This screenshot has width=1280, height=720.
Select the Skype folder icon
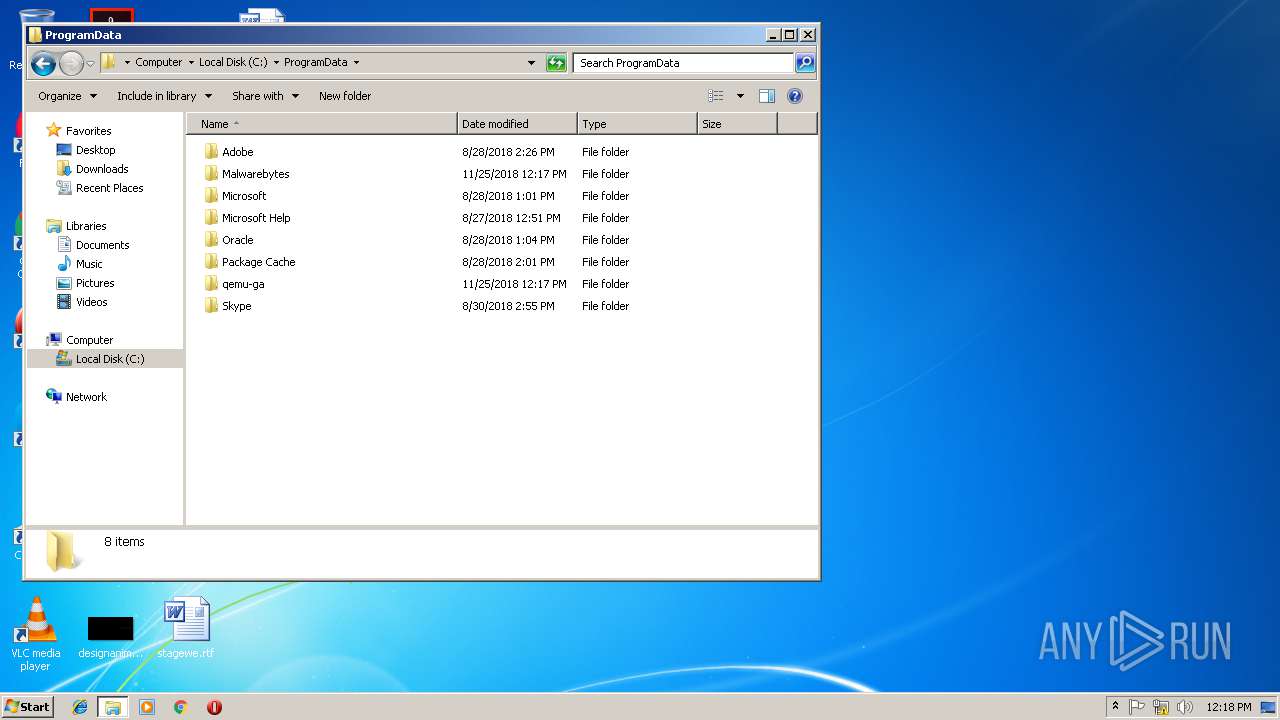pos(211,305)
